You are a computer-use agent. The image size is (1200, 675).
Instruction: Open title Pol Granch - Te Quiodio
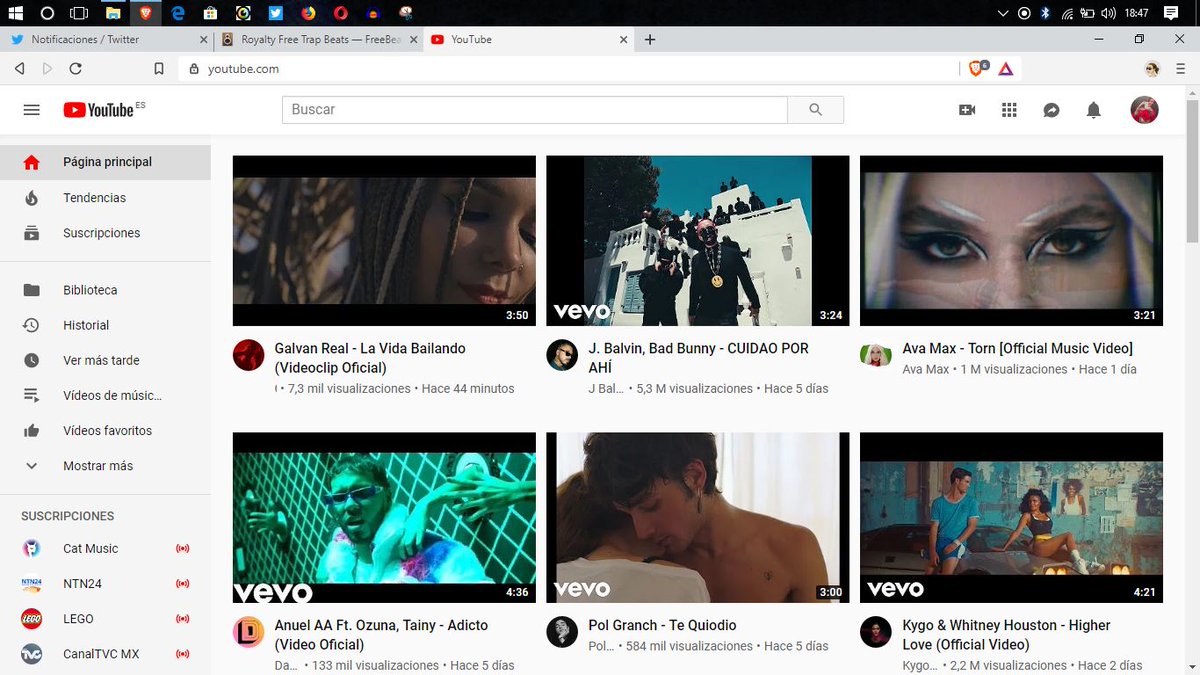pos(662,626)
